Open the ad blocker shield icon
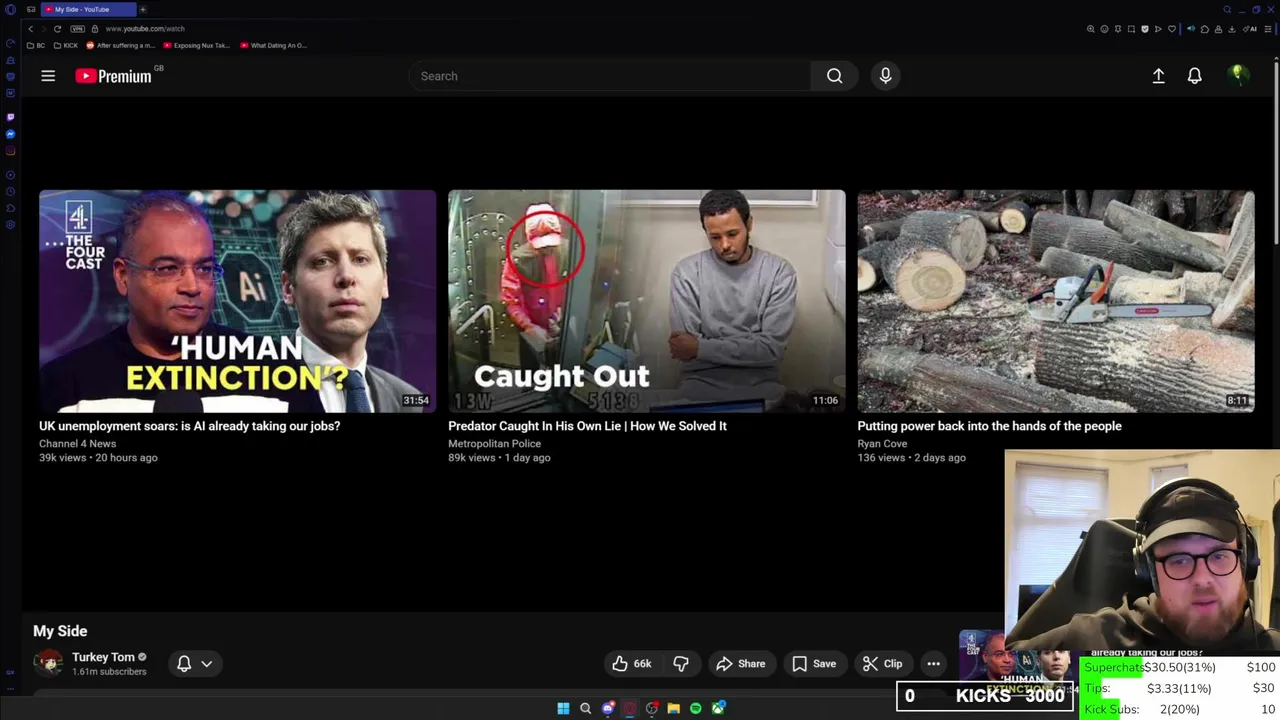Image resolution: width=1280 pixels, height=720 pixels. pos(1145,29)
